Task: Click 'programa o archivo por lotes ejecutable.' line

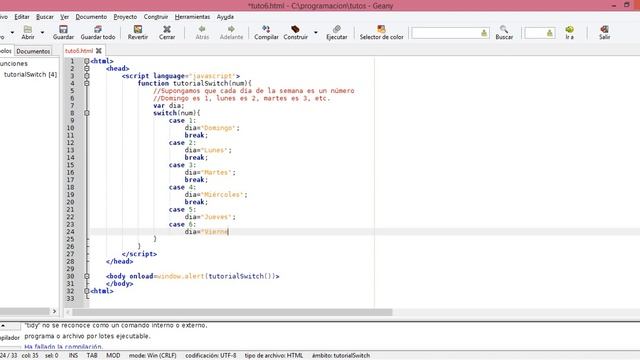Action: point(87,336)
